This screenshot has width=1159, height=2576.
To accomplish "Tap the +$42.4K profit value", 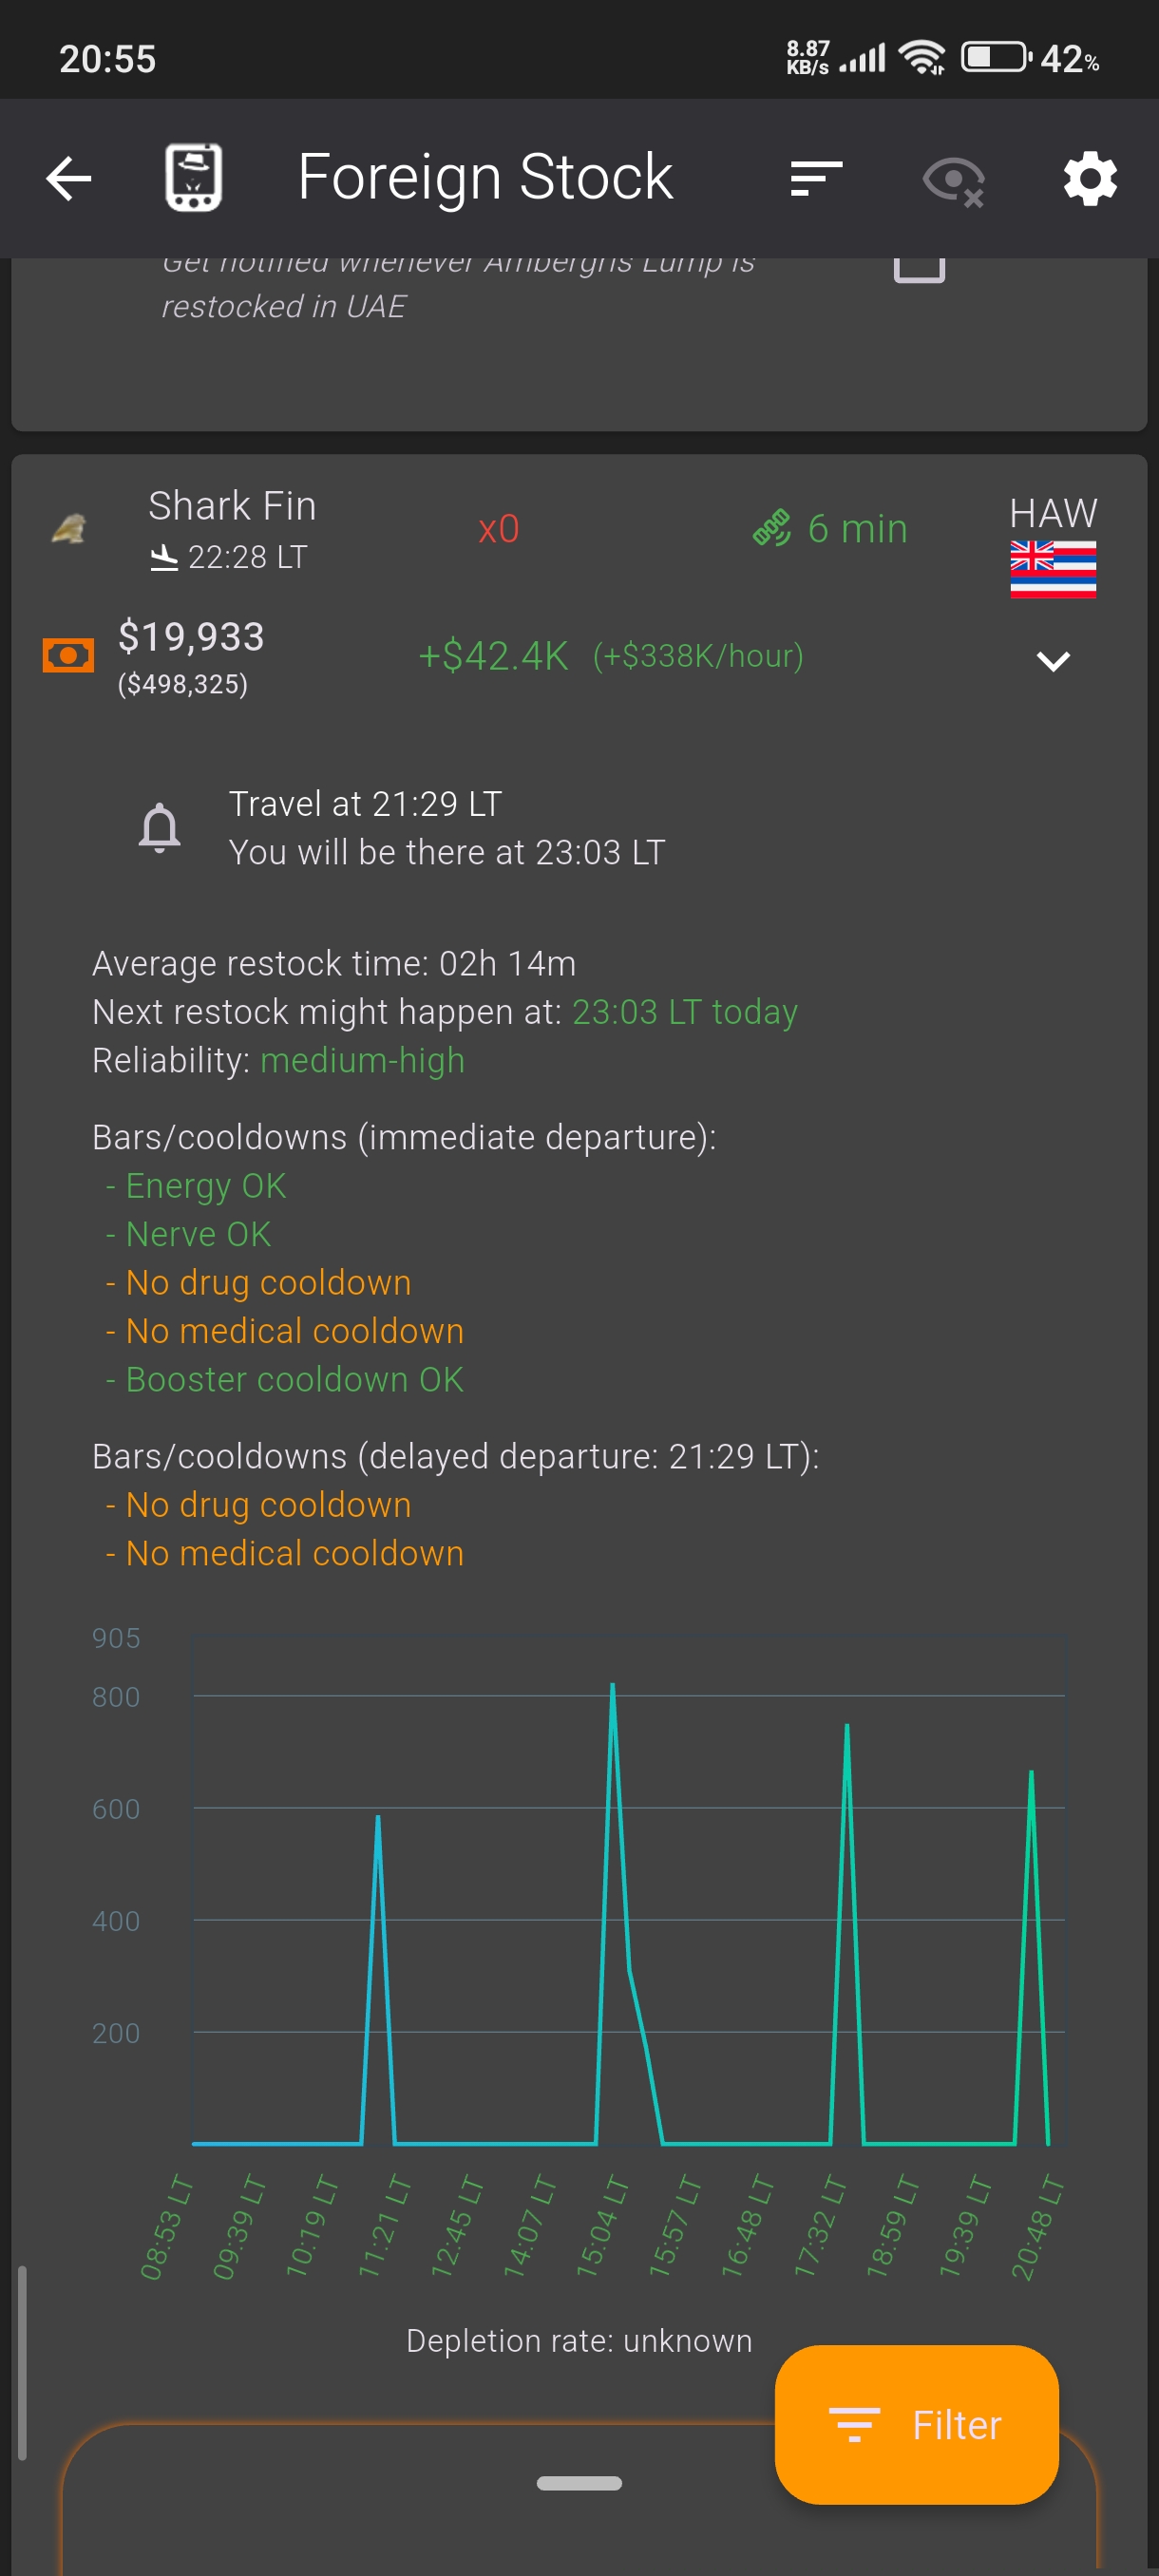I will pos(493,656).
